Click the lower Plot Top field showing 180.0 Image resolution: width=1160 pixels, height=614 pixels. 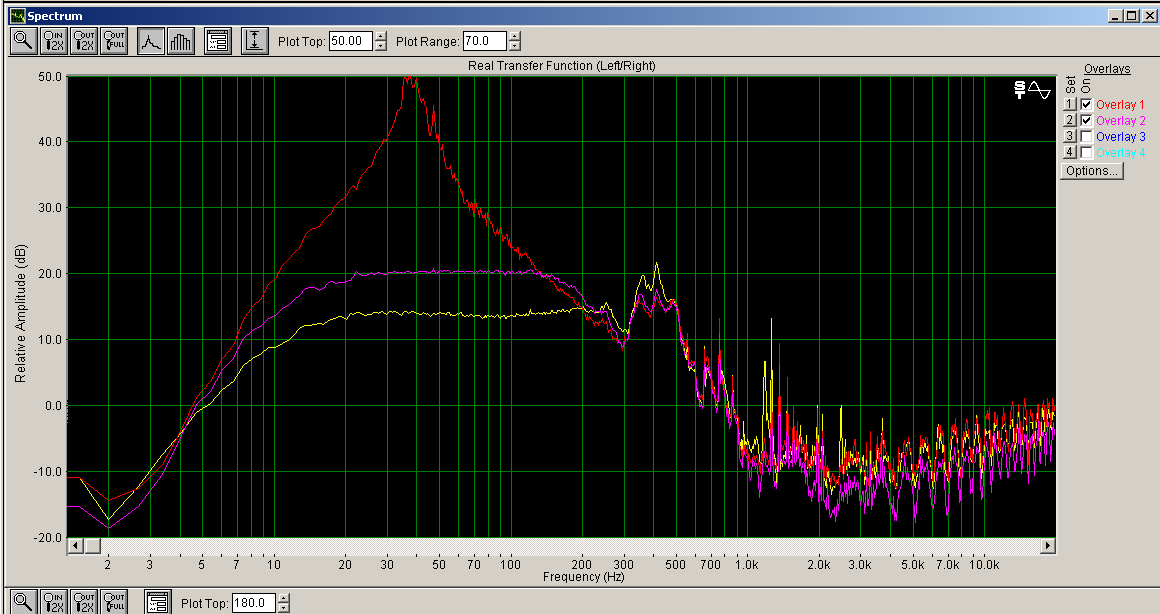[254, 603]
